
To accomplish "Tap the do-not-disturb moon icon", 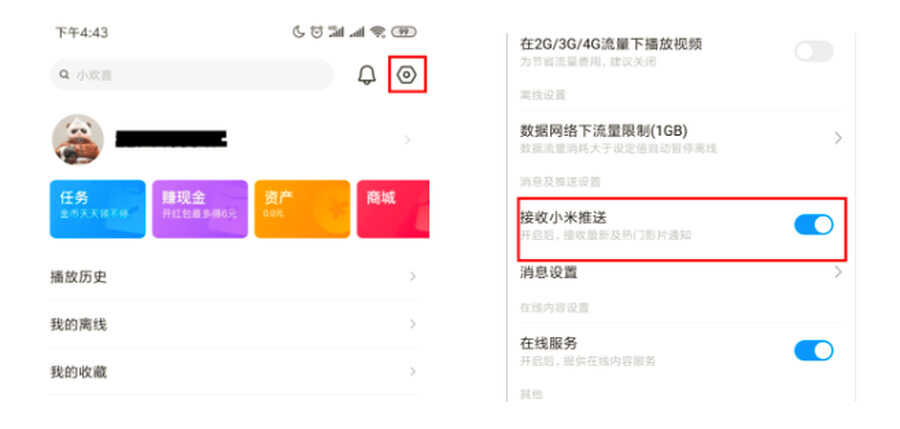I will 298,32.
